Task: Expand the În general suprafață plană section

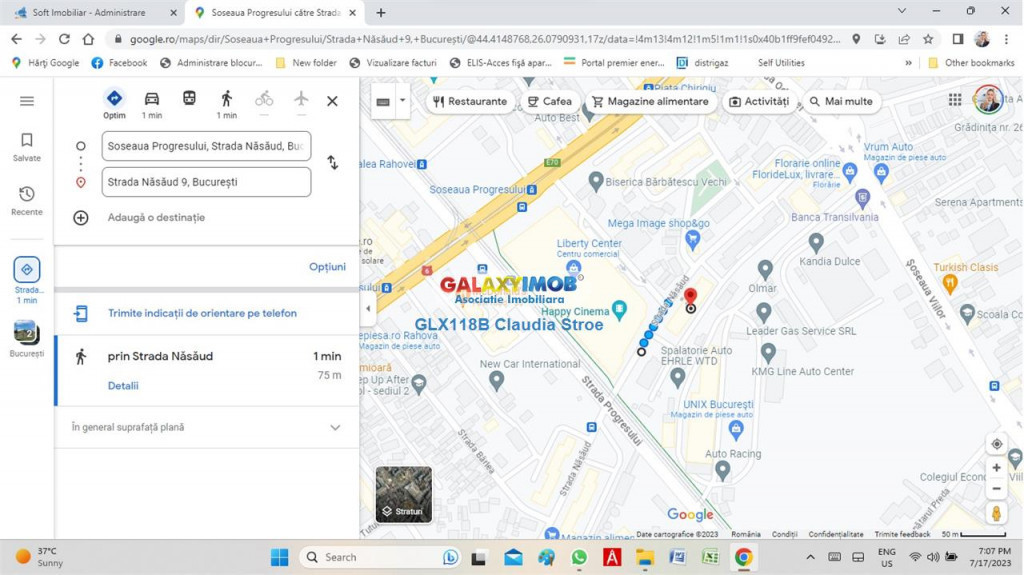Action: coord(335,427)
